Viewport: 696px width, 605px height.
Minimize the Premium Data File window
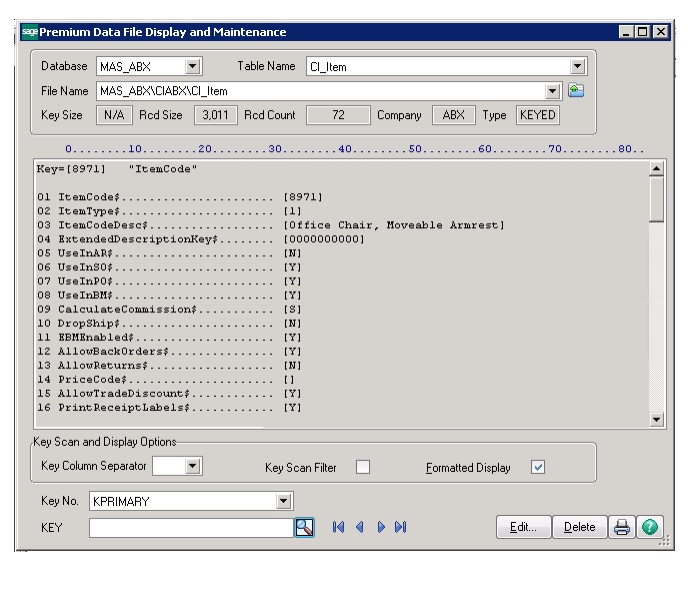click(x=626, y=32)
